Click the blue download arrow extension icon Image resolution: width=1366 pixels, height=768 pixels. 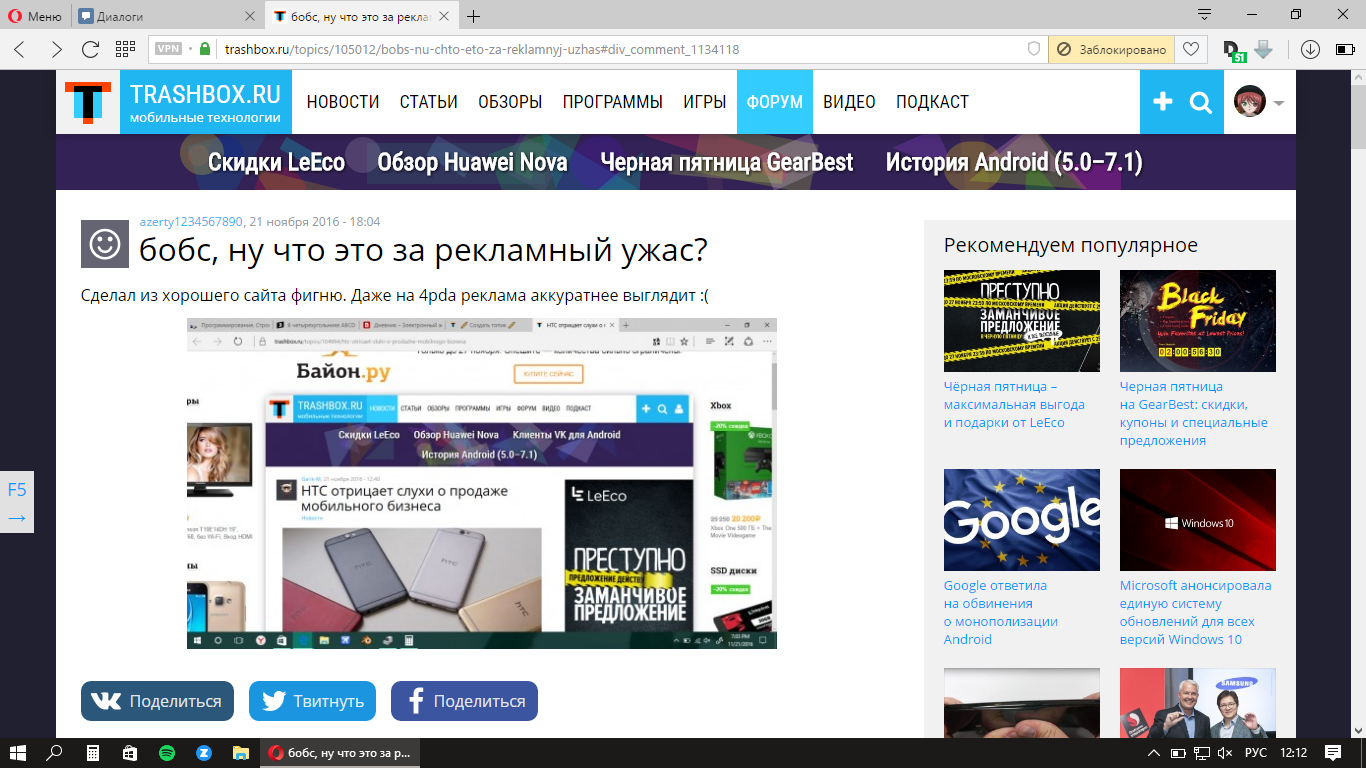click(1262, 49)
